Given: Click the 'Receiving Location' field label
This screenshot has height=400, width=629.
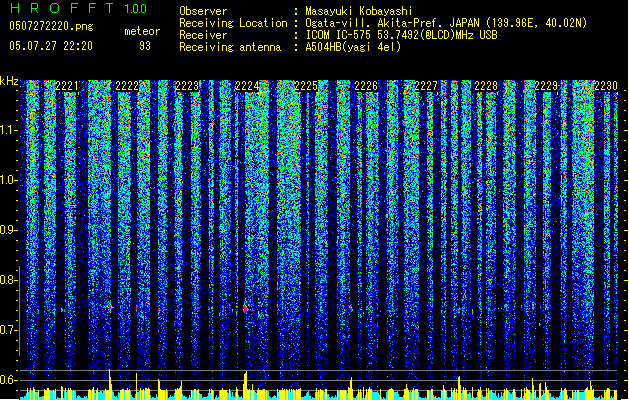Looking at the screenshot, I should [x=233, y=23].
